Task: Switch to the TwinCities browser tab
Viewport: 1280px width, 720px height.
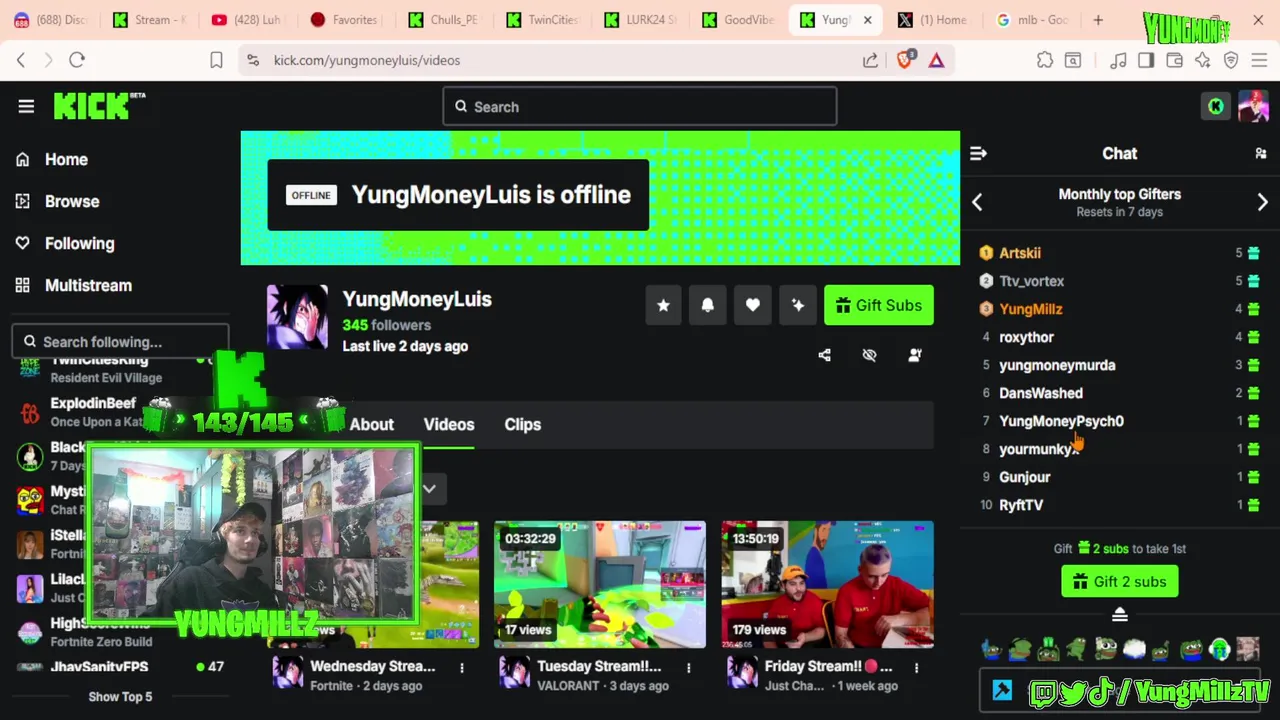Action: coord(541,20)
